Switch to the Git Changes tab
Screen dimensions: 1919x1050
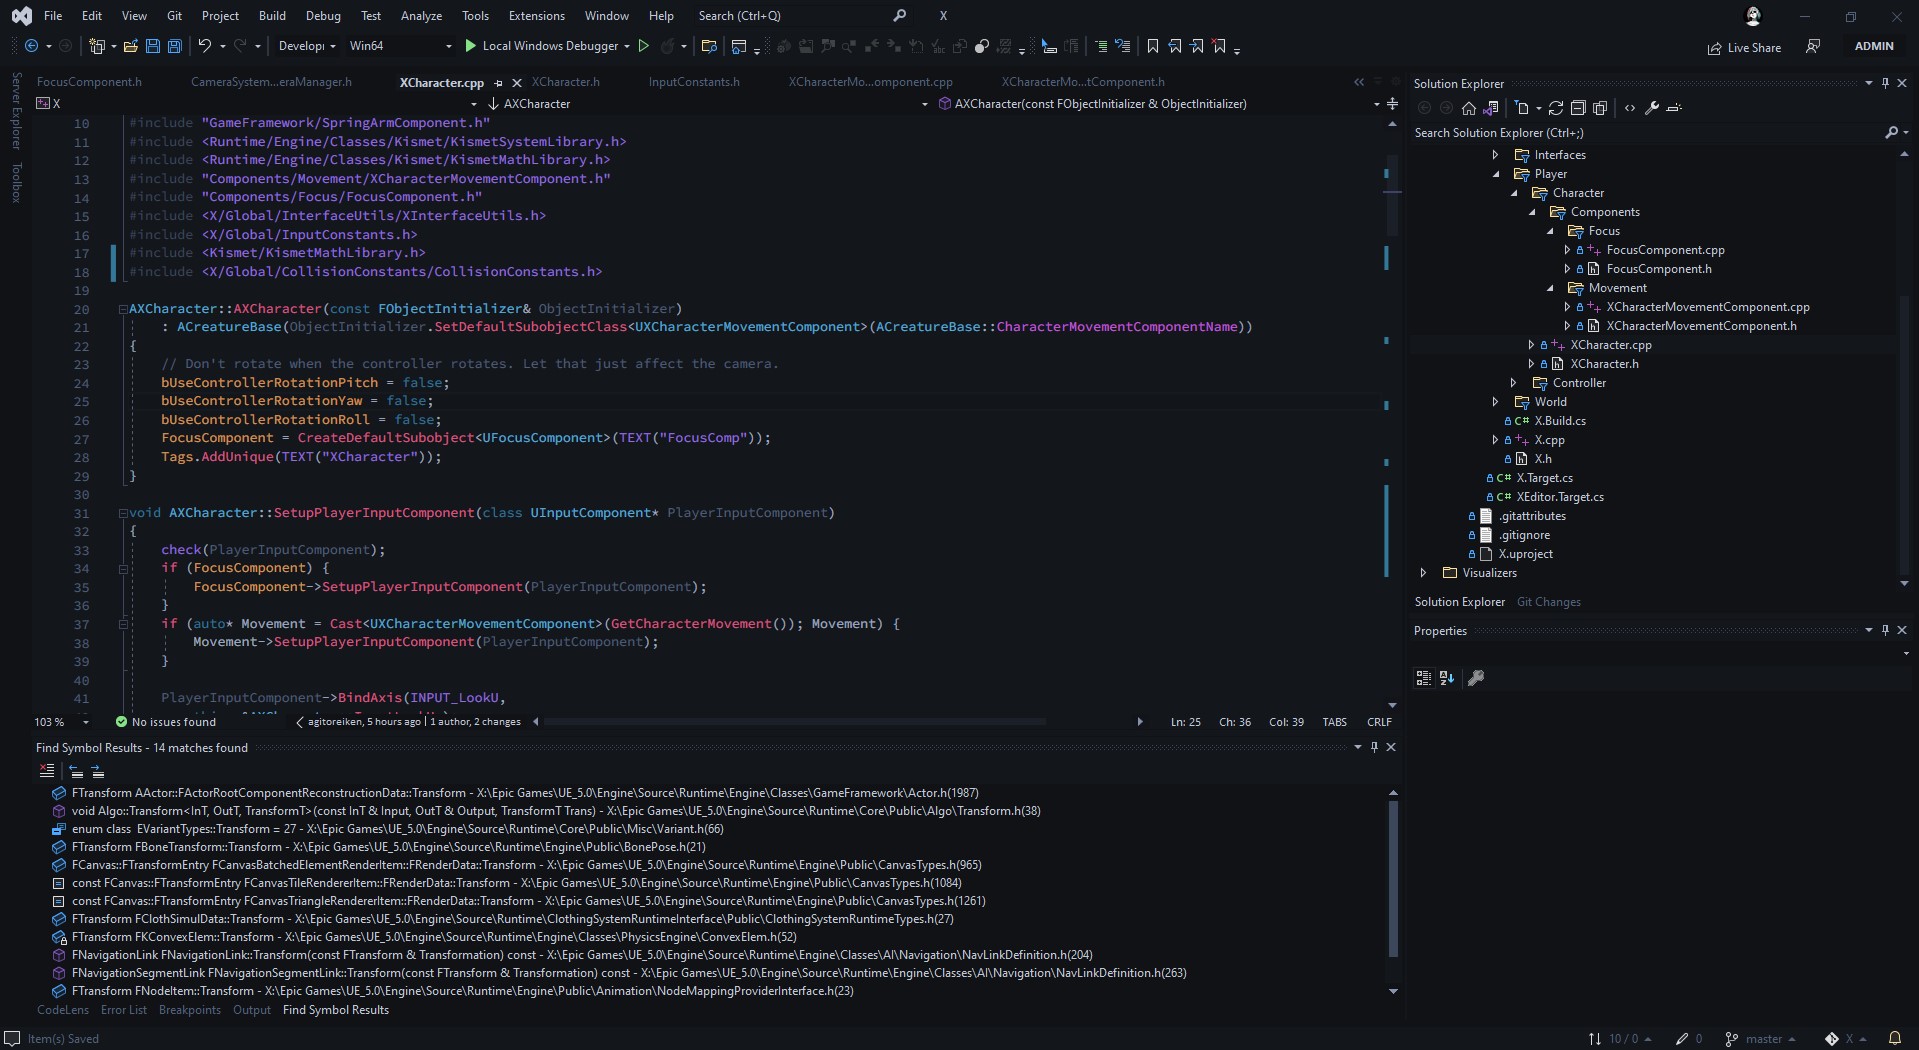pos(1549,602)
